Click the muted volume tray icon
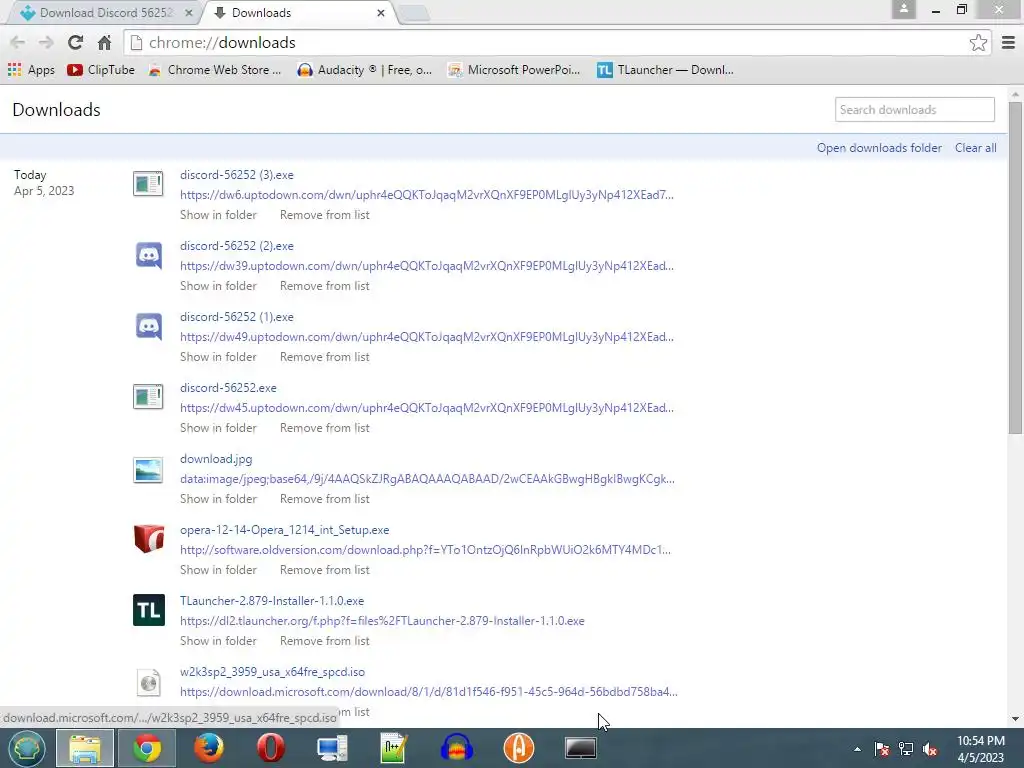 pyautogui.click(x=929, y=749)
